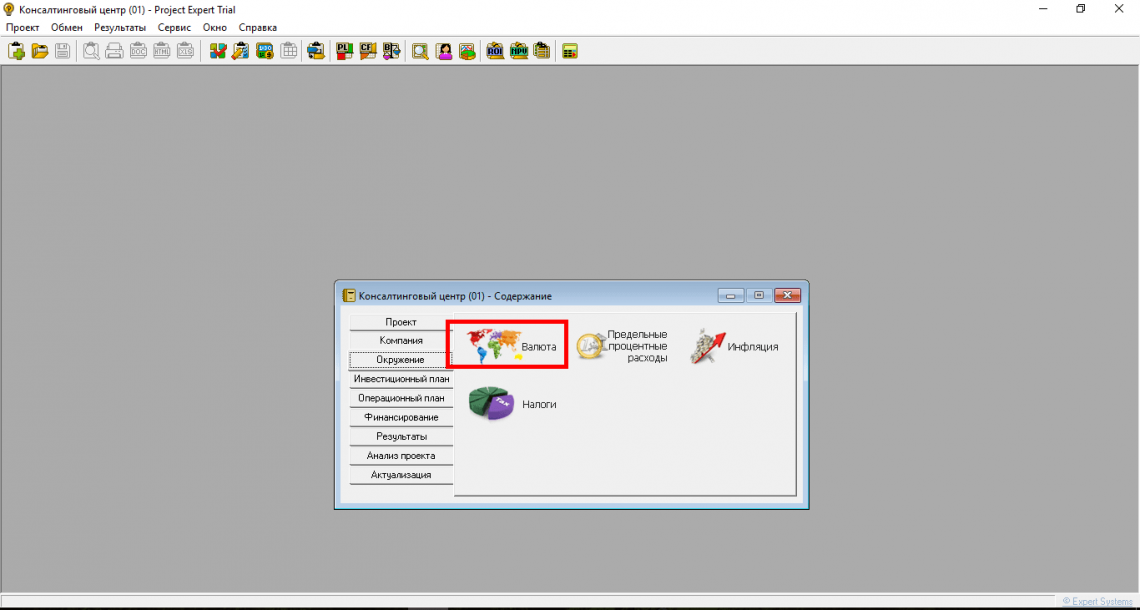The image size is (1140, 610).
Task: Open Инфляция inflation settings
Action: point(733,347)
